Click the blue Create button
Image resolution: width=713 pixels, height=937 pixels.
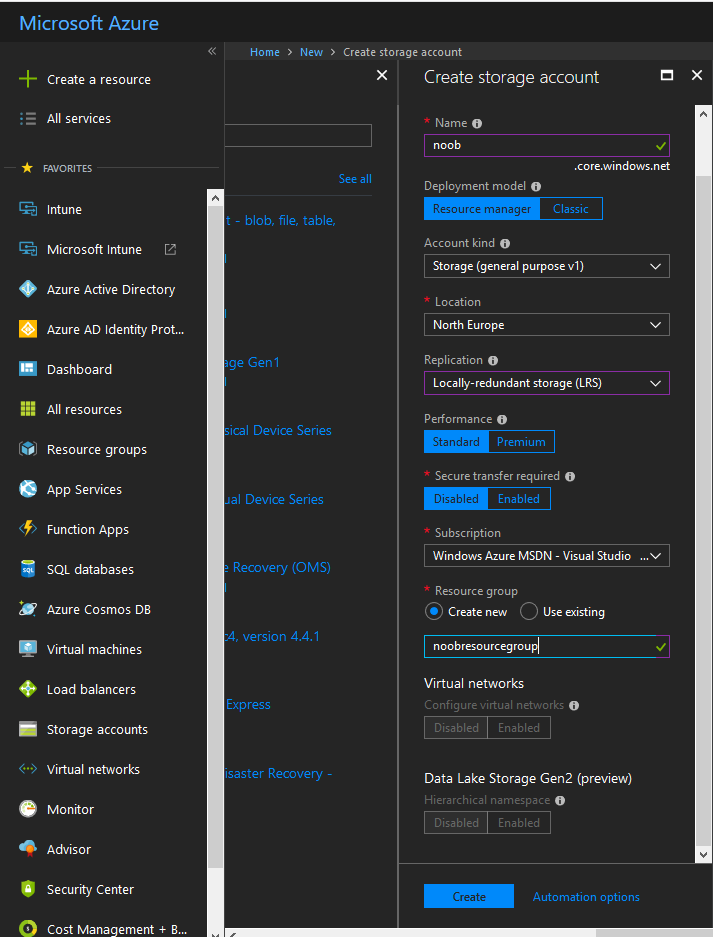click(469, 896)
